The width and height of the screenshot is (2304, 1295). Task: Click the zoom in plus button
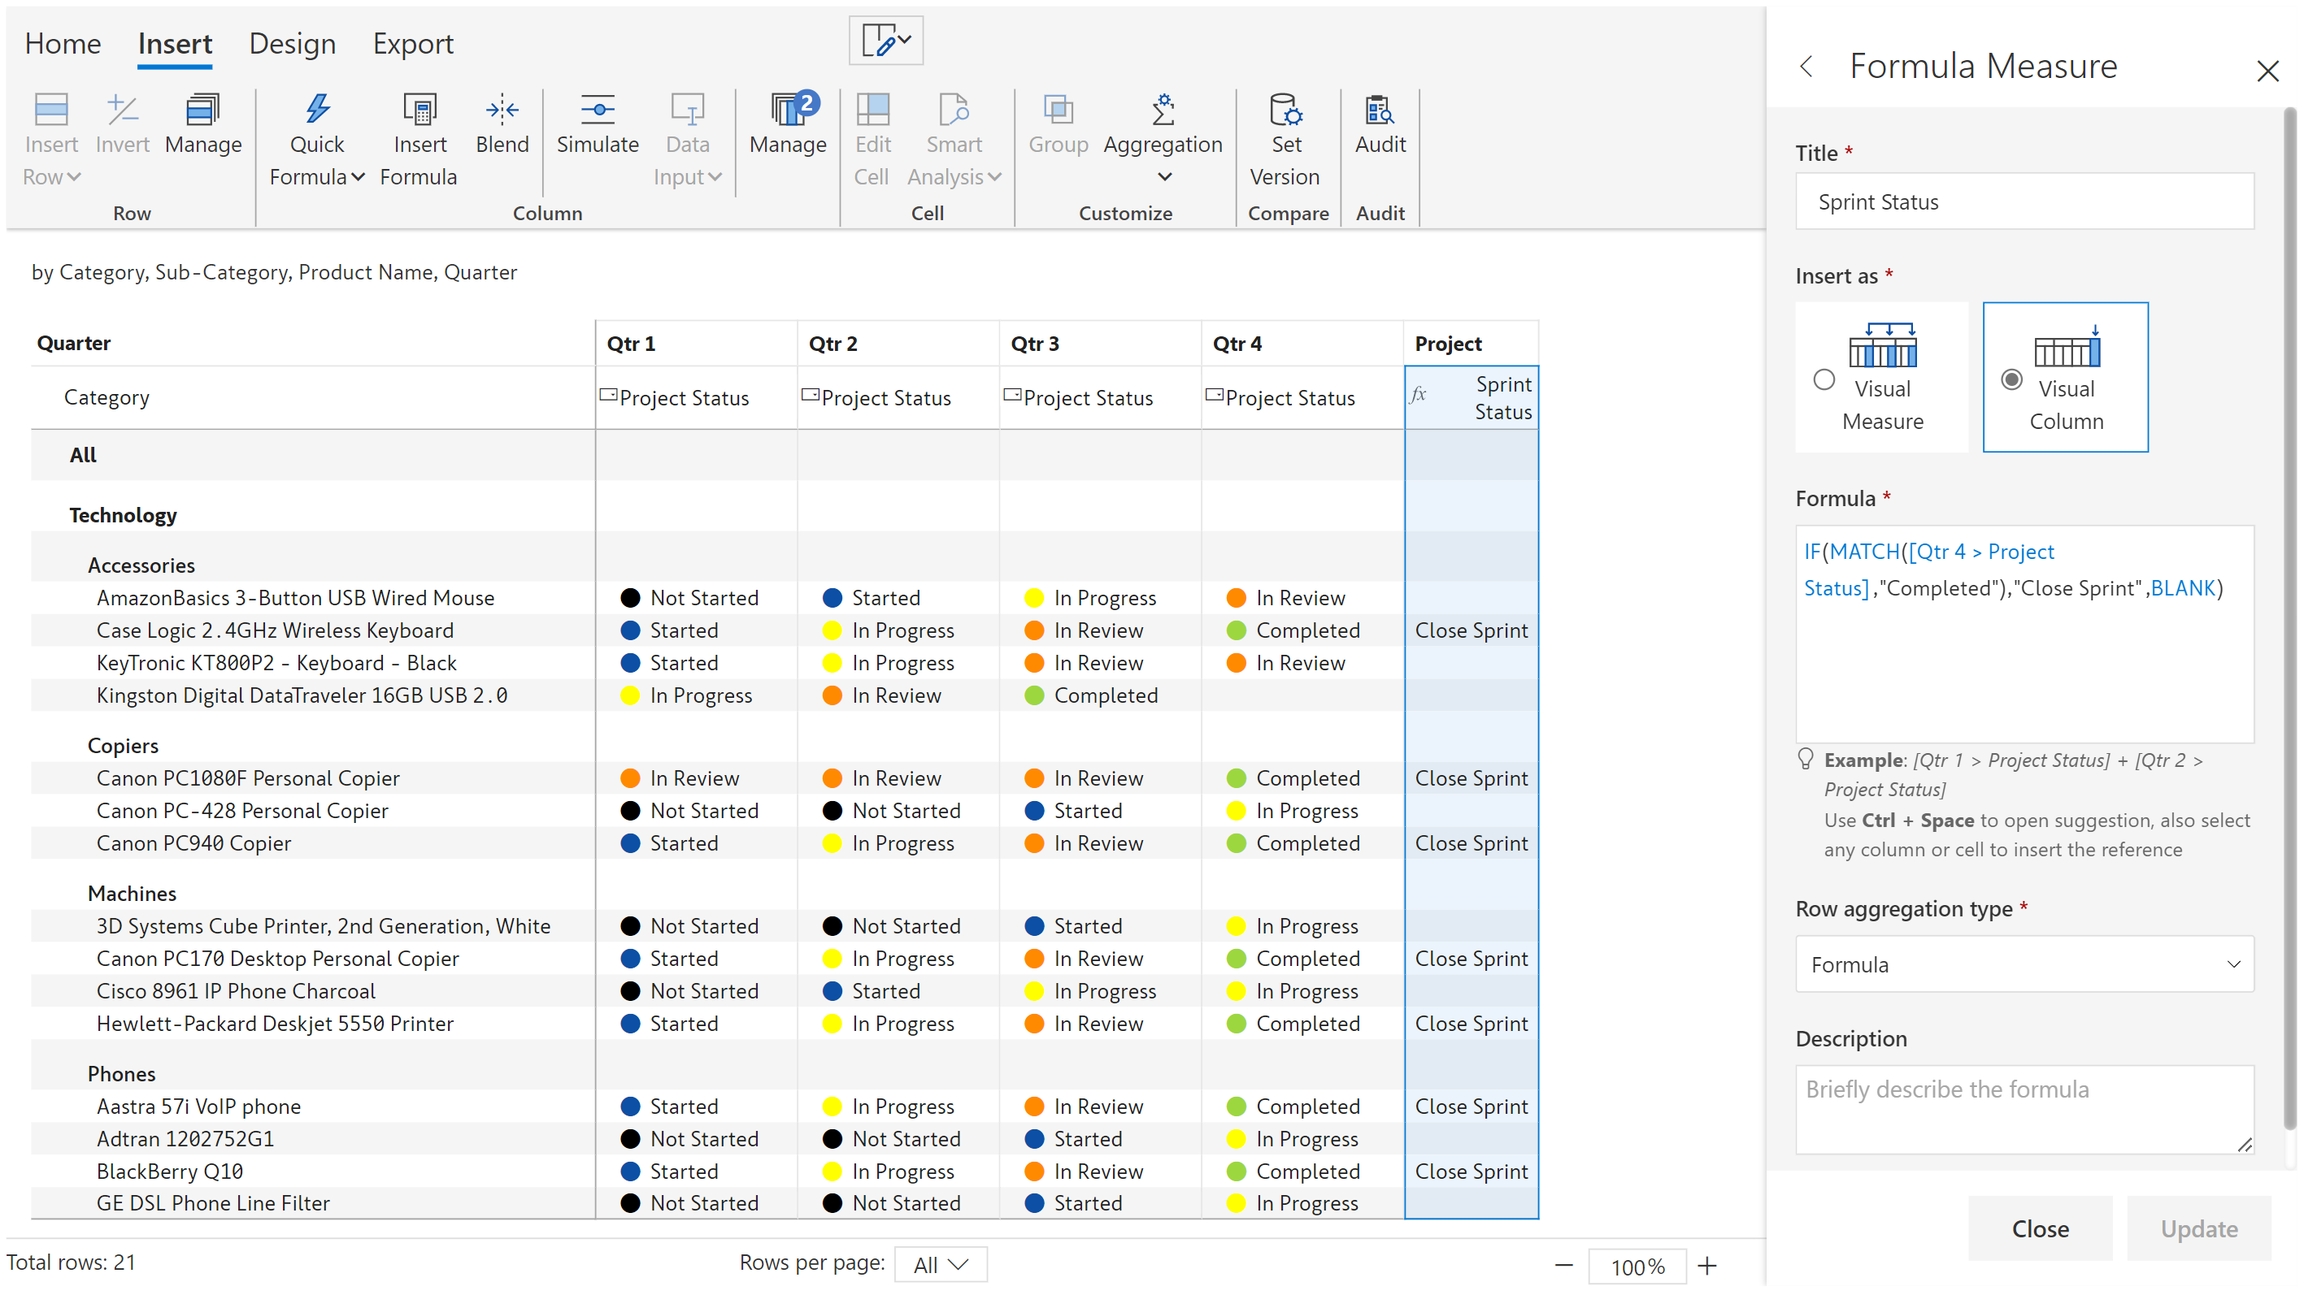(x=1707, y=1266)
